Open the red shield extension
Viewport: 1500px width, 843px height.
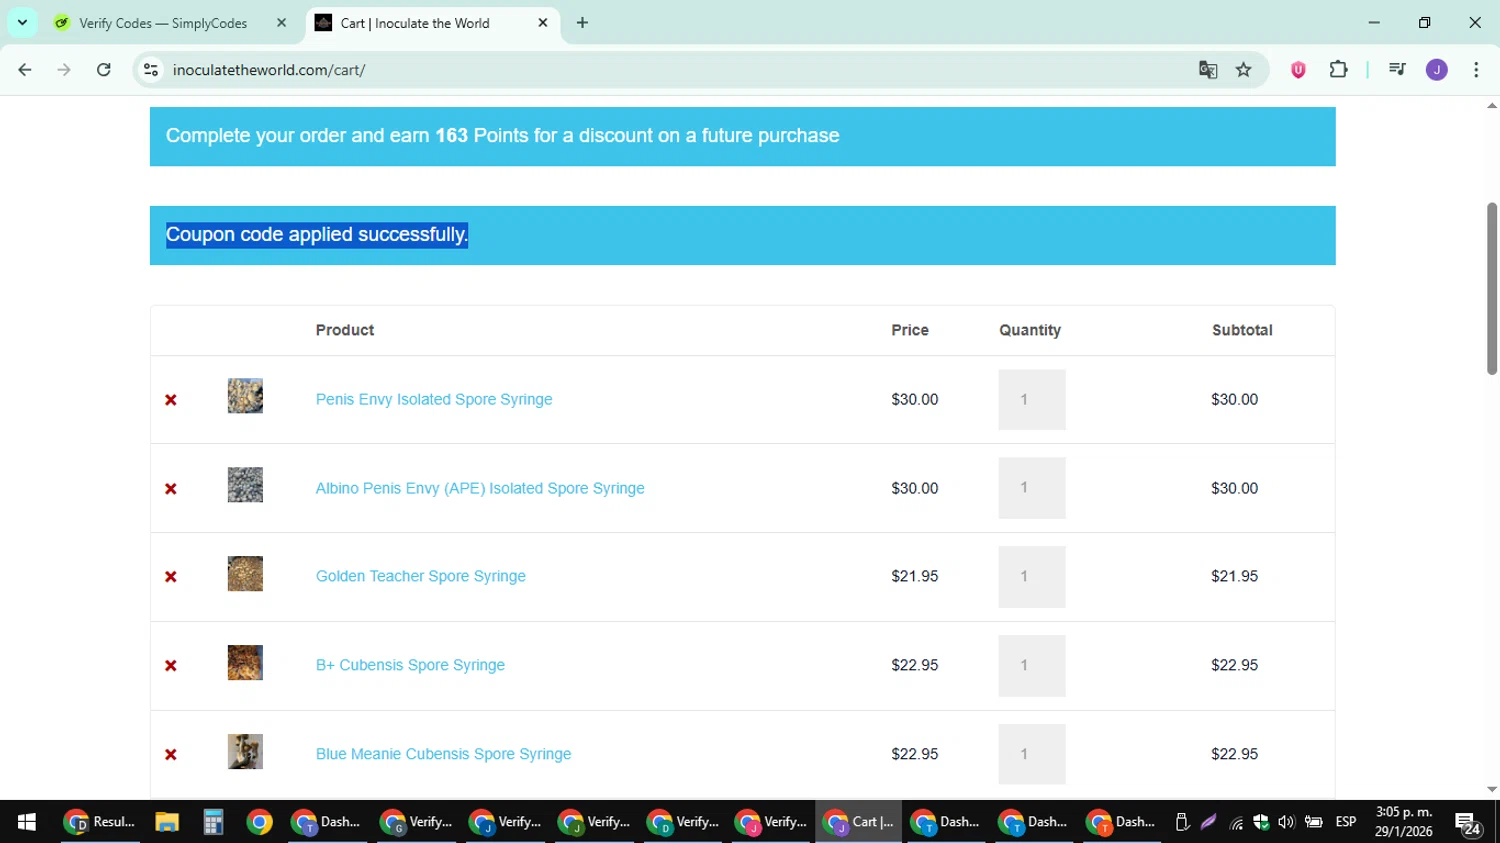pyautogui.click(x=1298, y=70)
